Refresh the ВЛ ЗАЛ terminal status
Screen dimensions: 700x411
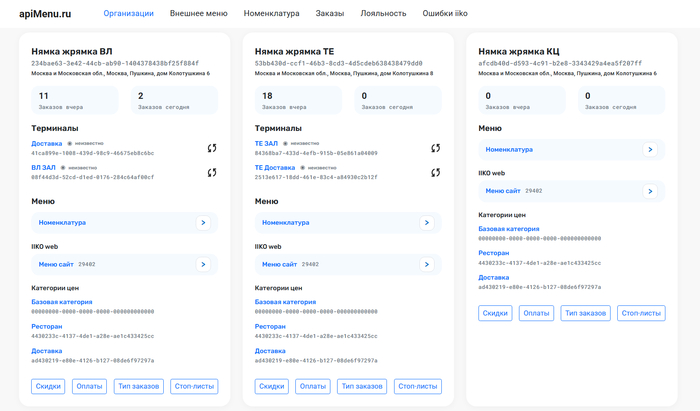[x=212, y=172]
